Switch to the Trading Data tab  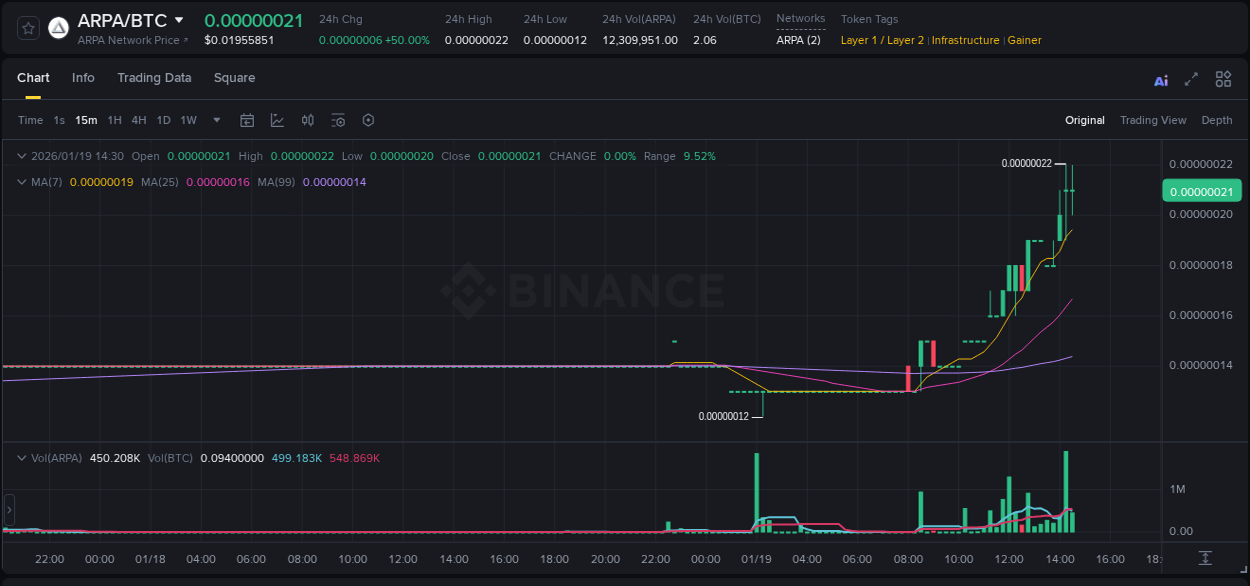coord(154,78)
